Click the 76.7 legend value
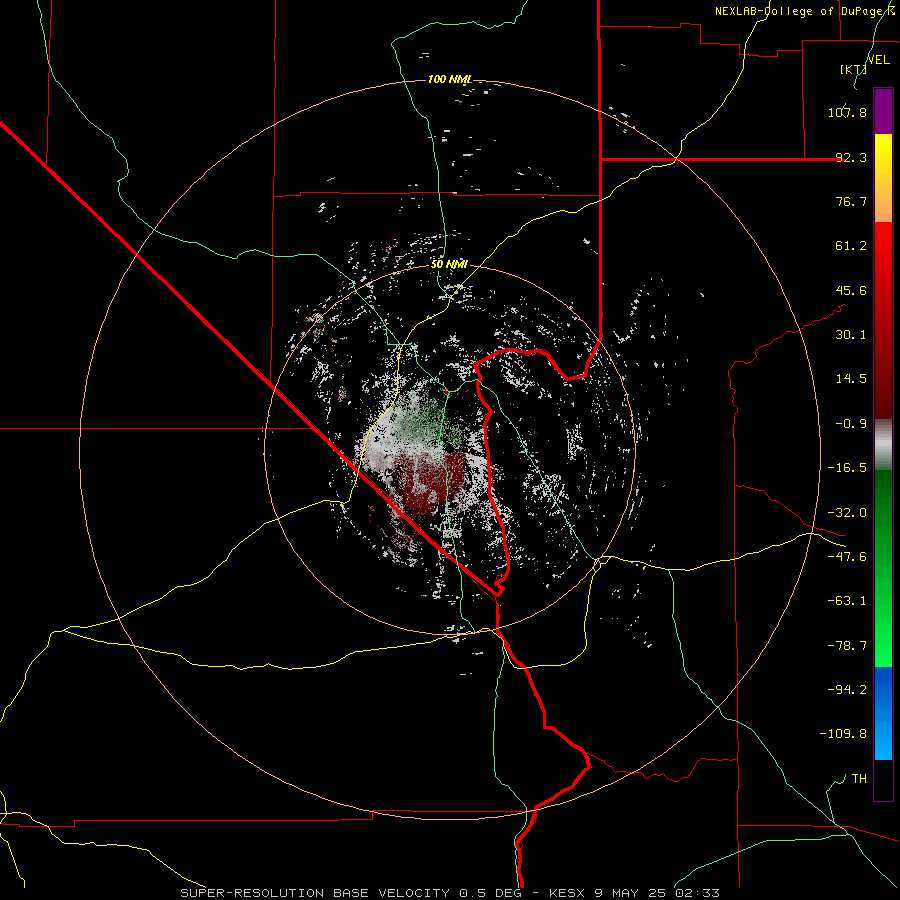The height and width of the screenshot is (900, 900). 851,201
